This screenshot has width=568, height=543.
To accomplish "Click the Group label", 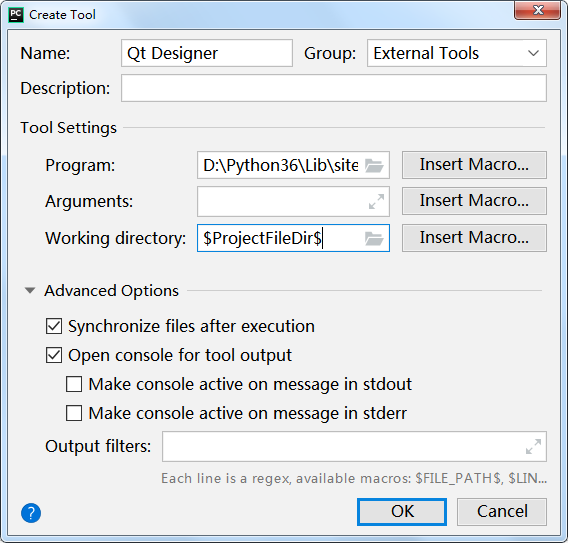I will tap(330, 54).
